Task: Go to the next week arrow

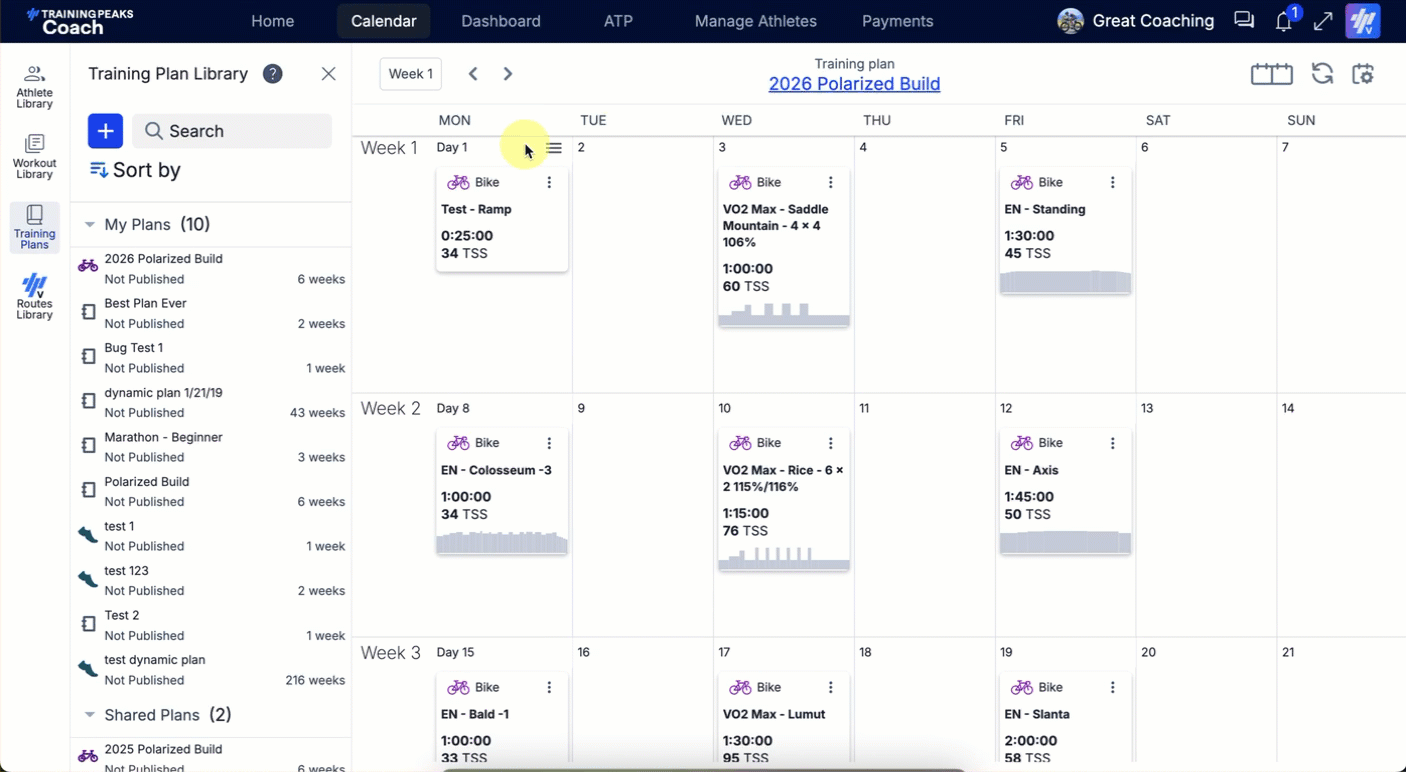Action: click(x=508, y=74)
